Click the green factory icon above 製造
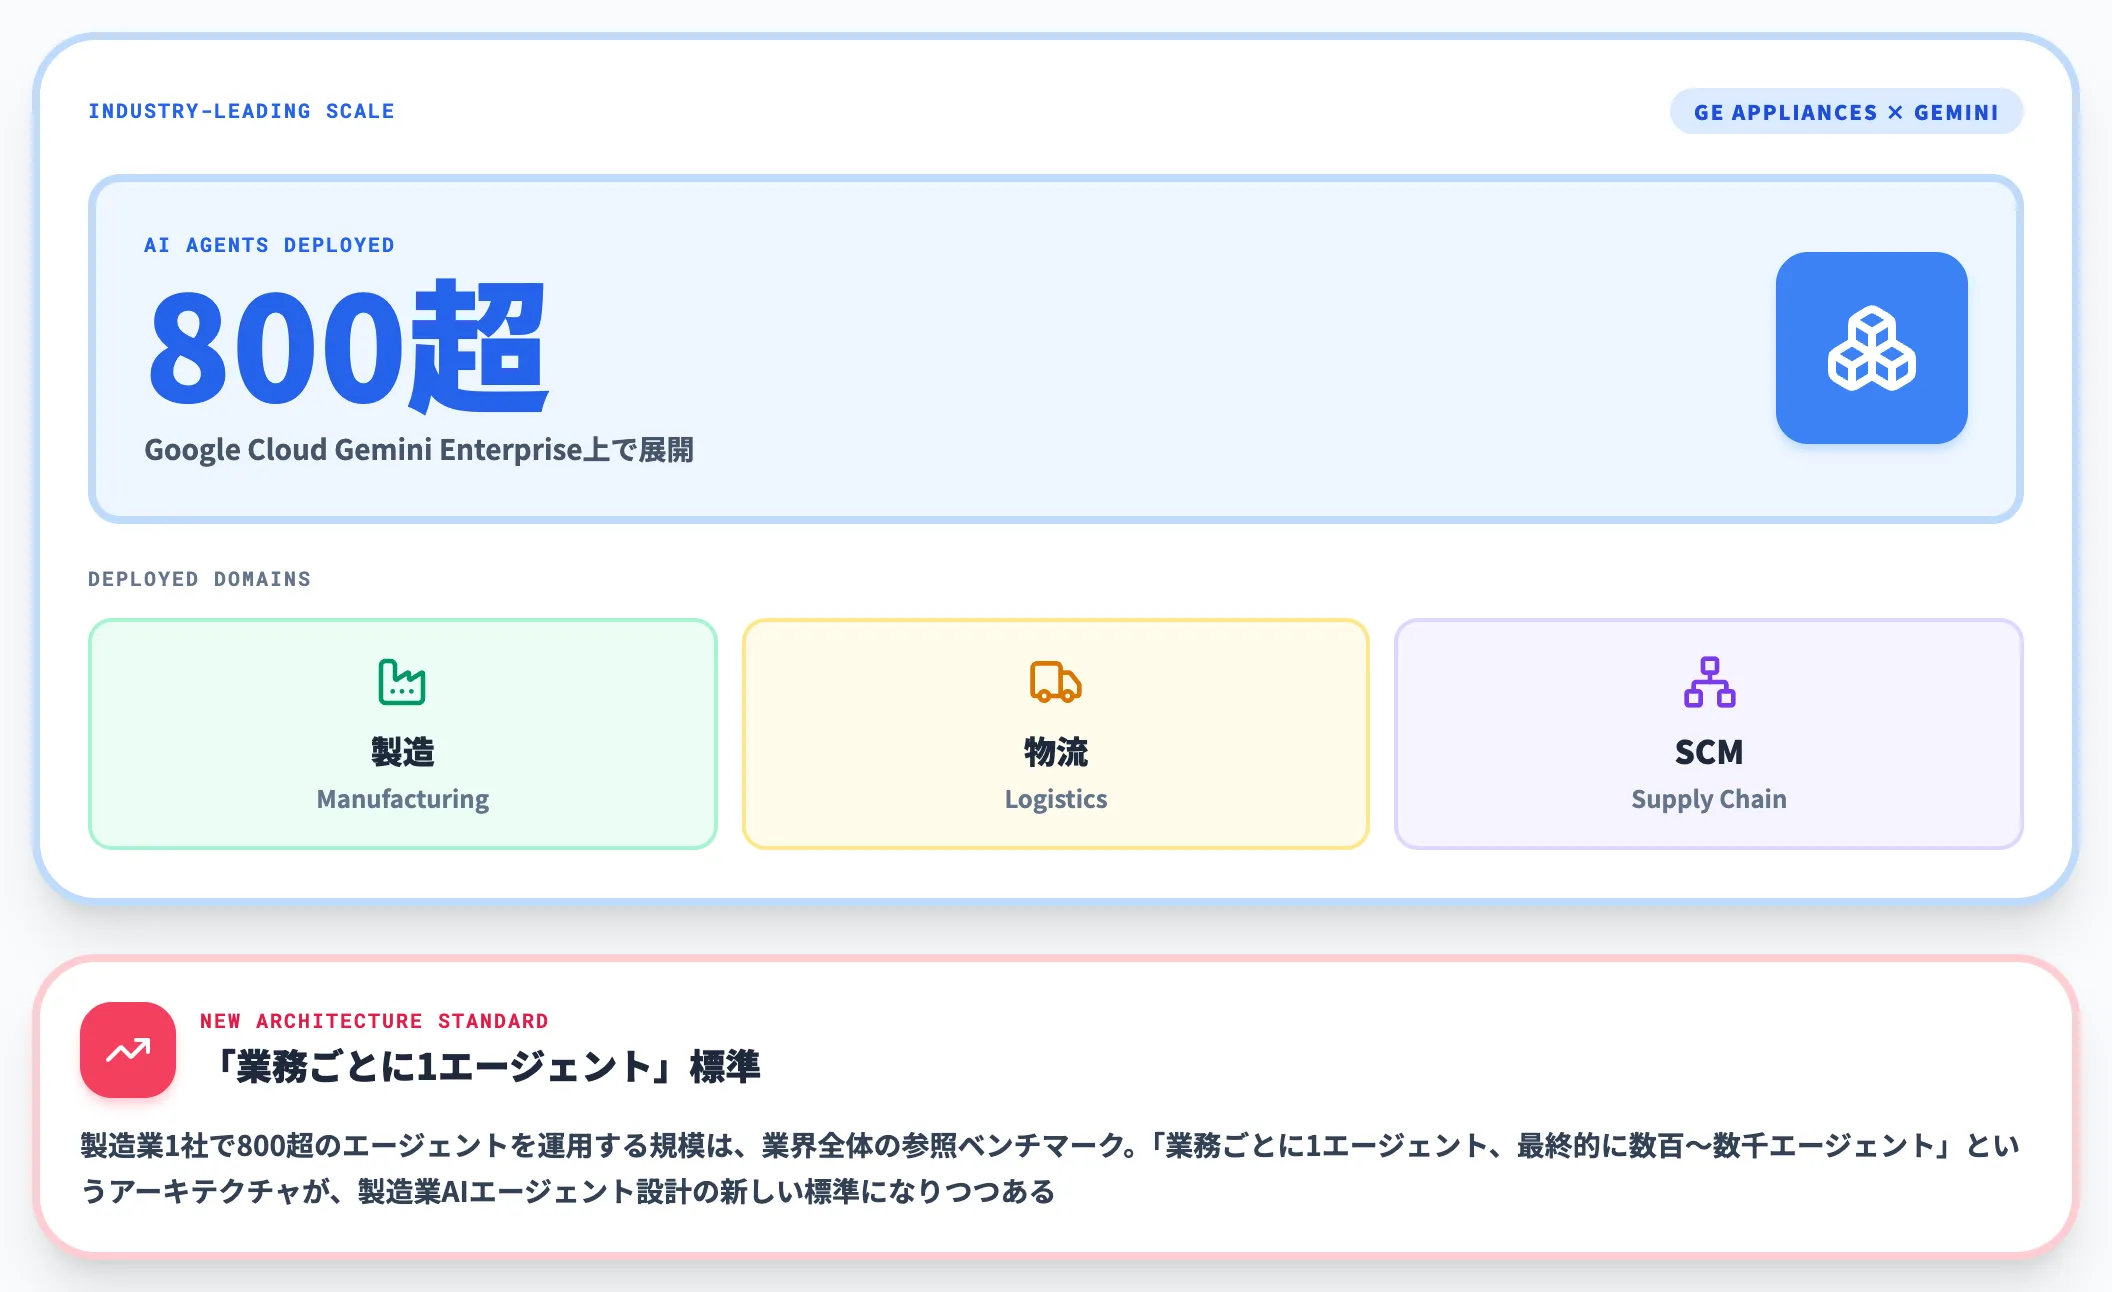Viewport: 2112px width, 1292px height. [402, 682]
